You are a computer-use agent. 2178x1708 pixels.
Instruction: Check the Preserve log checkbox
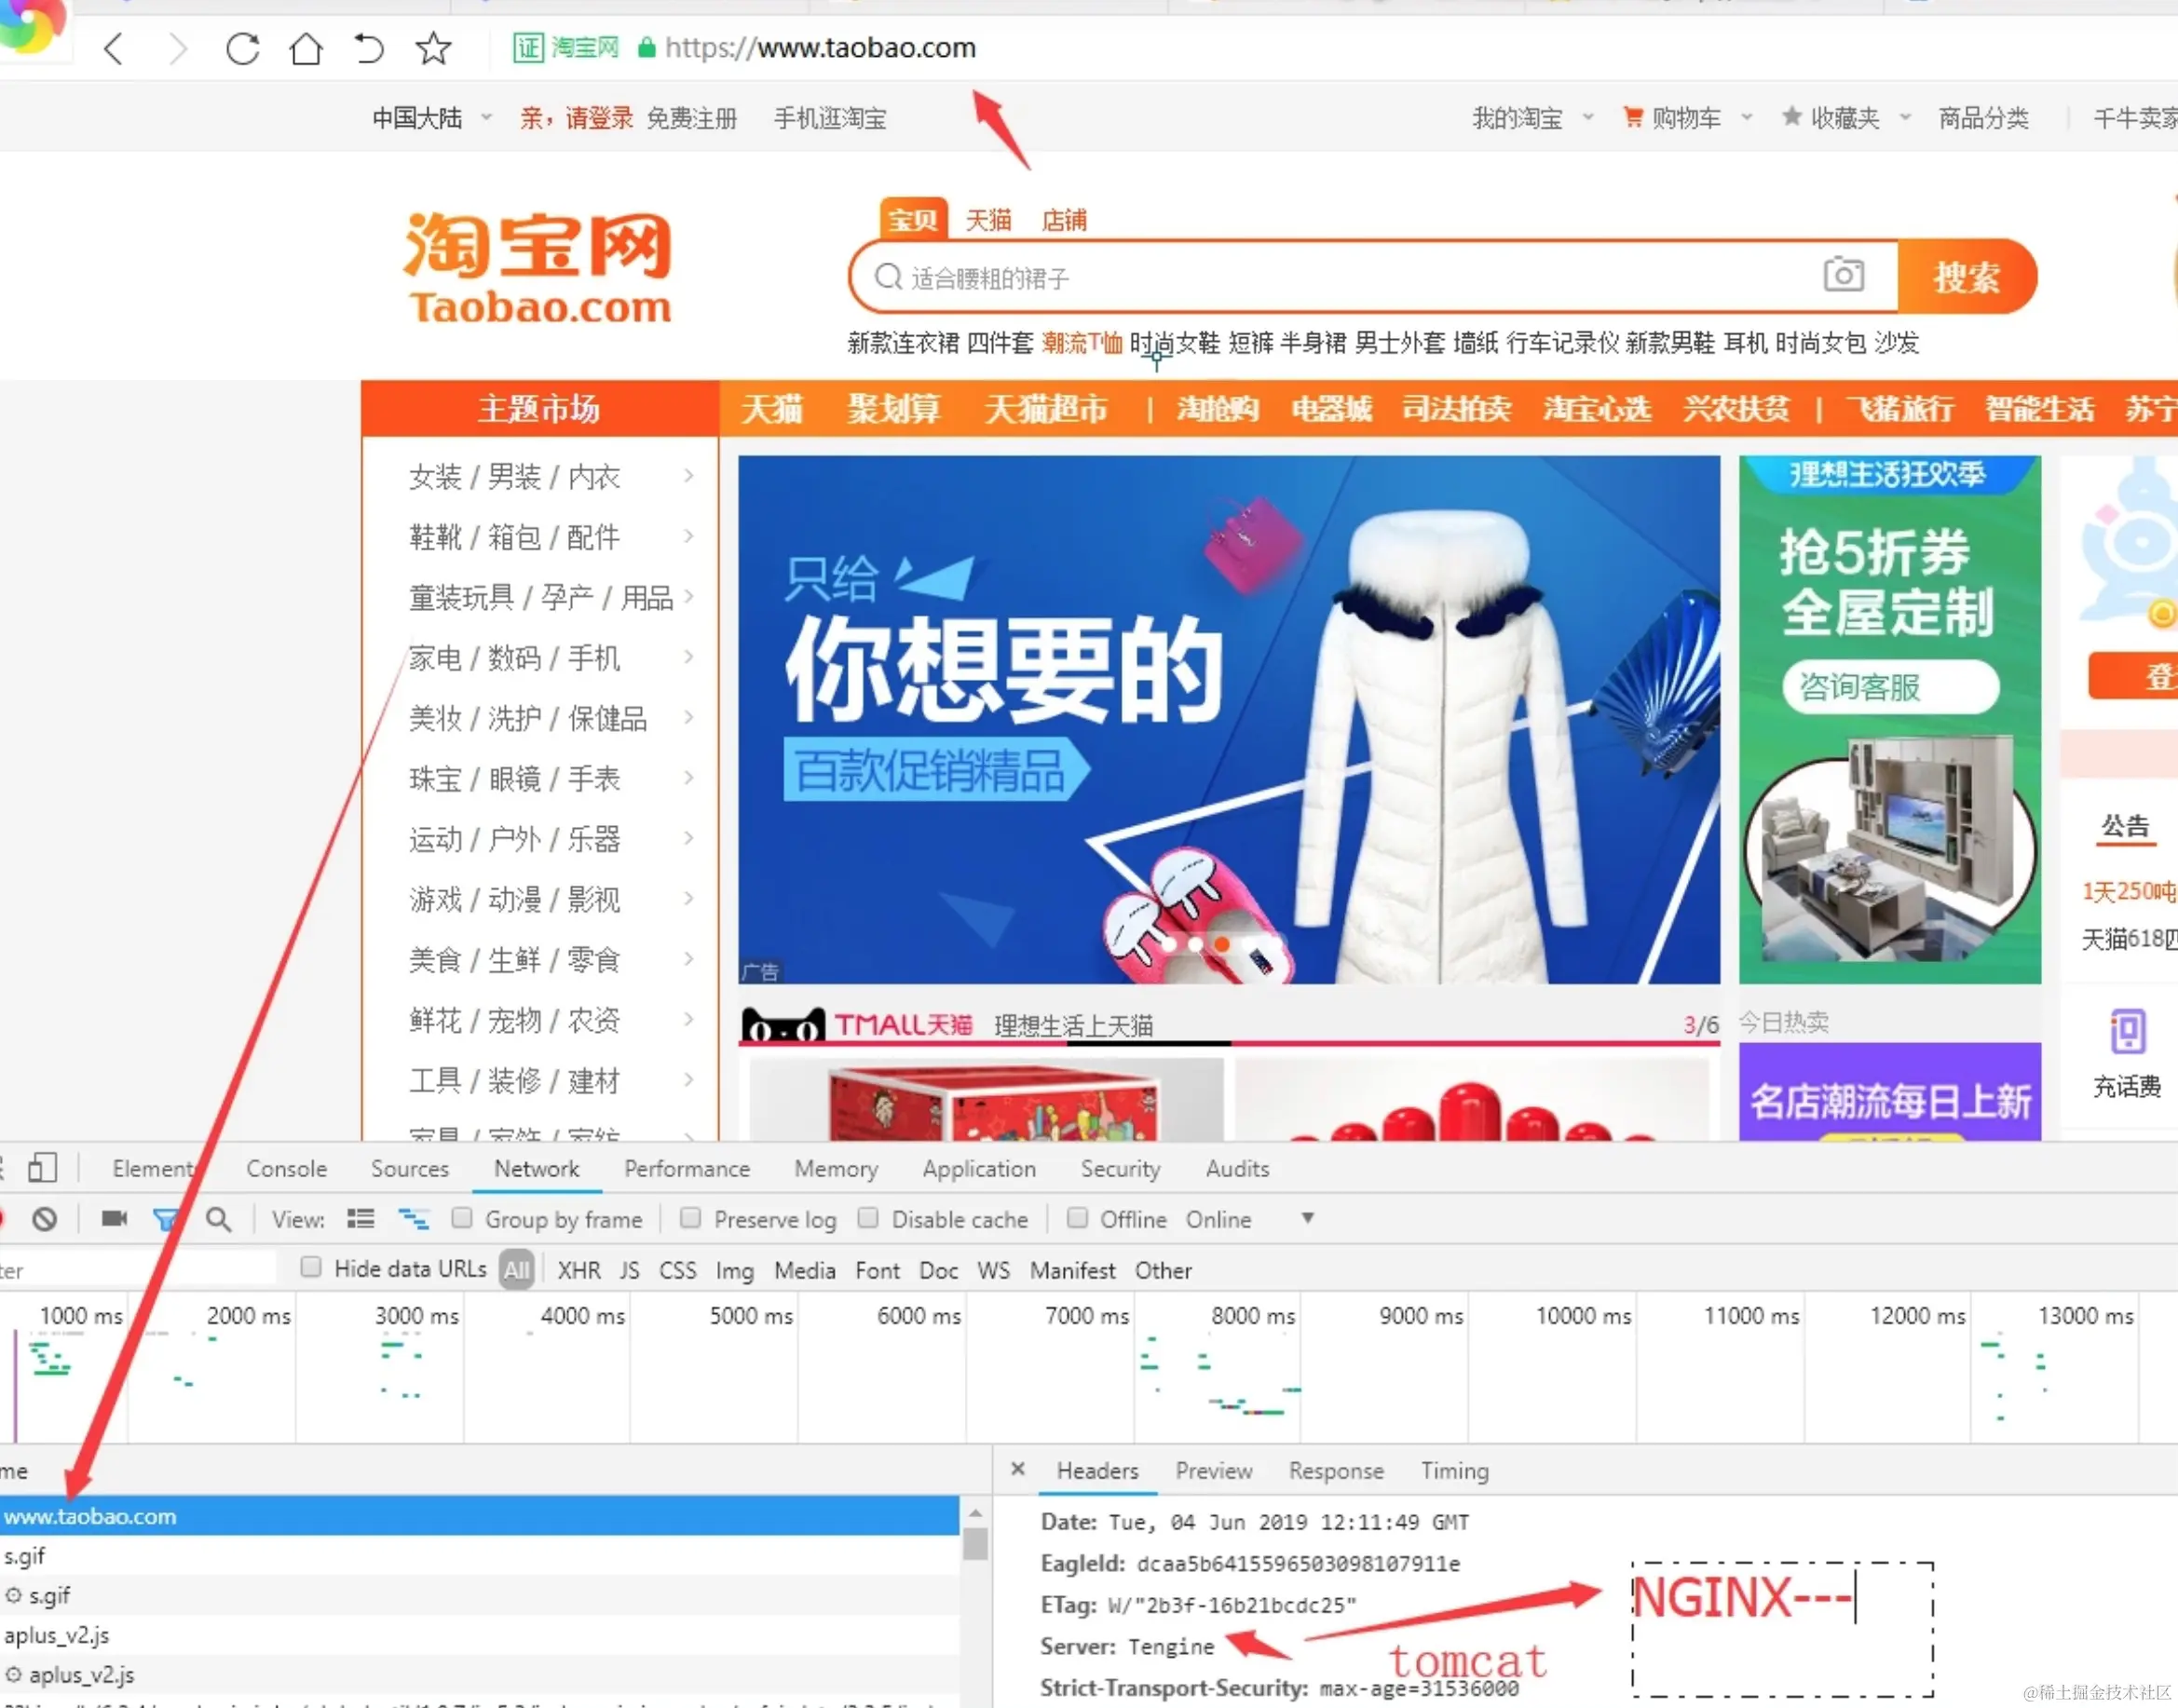click(690, 1219)
